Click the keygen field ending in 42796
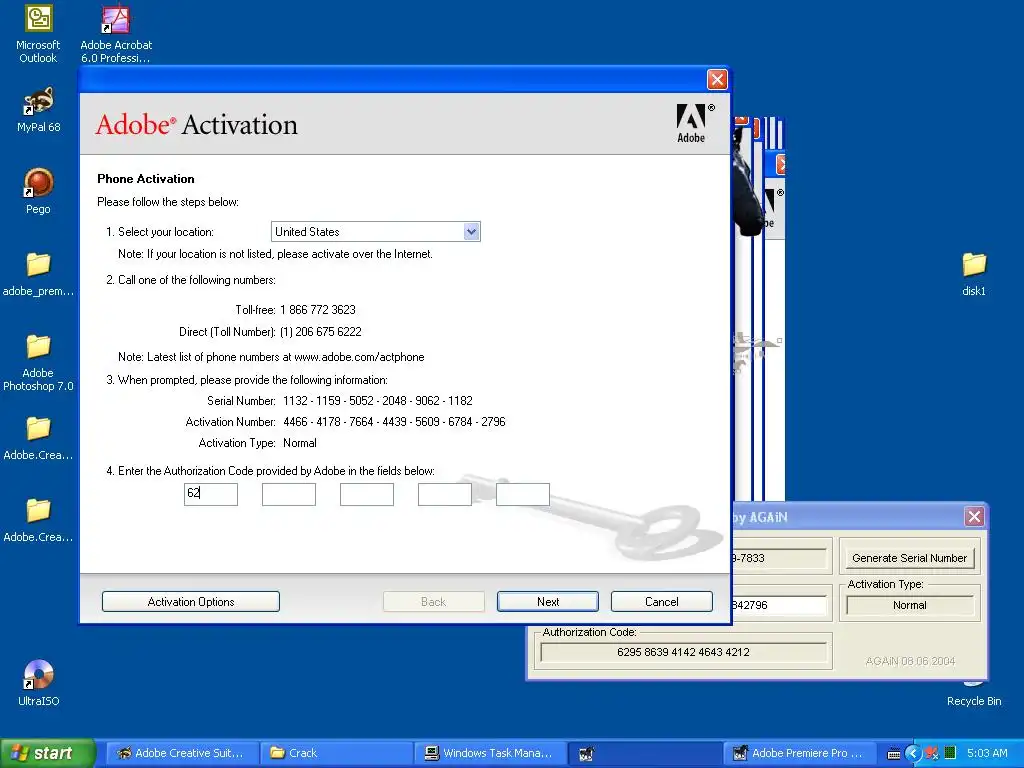Image resolution: width=1024 pixels, height=768 pixels. click(x=779, y=605)
